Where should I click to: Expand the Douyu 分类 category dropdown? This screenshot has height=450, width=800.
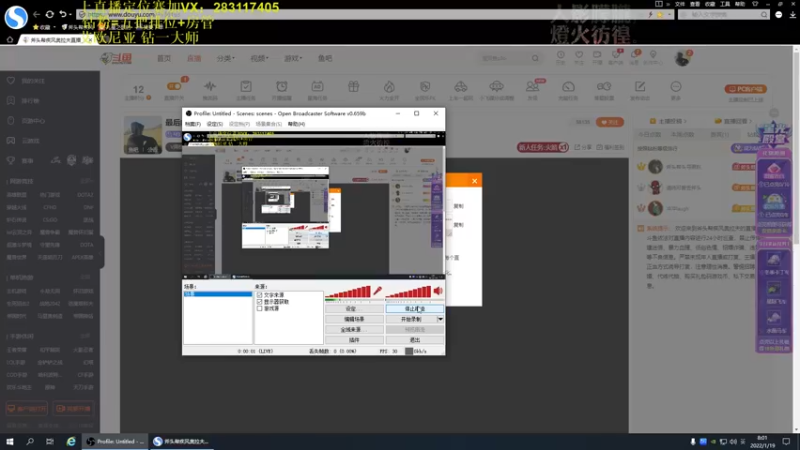[x=226, y=58]
